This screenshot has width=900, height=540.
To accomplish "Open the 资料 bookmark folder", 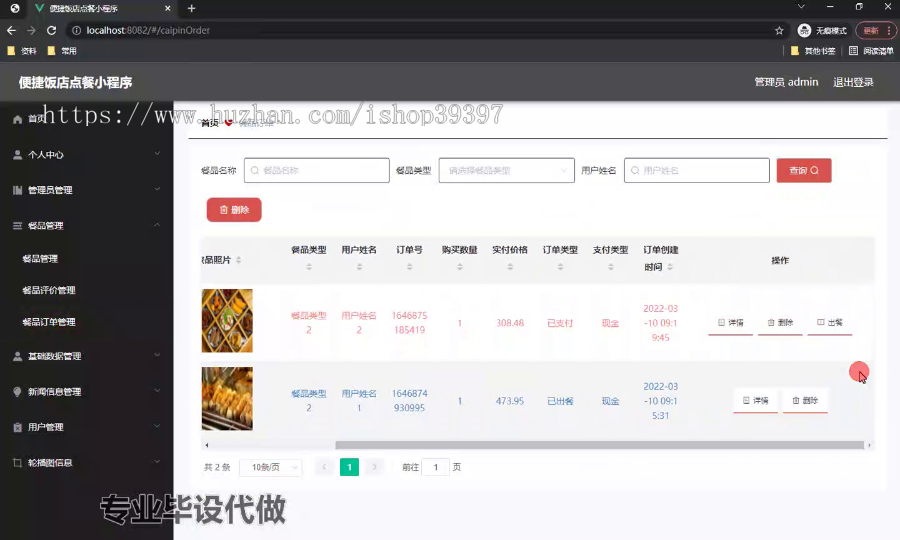I will coord(22,51).
